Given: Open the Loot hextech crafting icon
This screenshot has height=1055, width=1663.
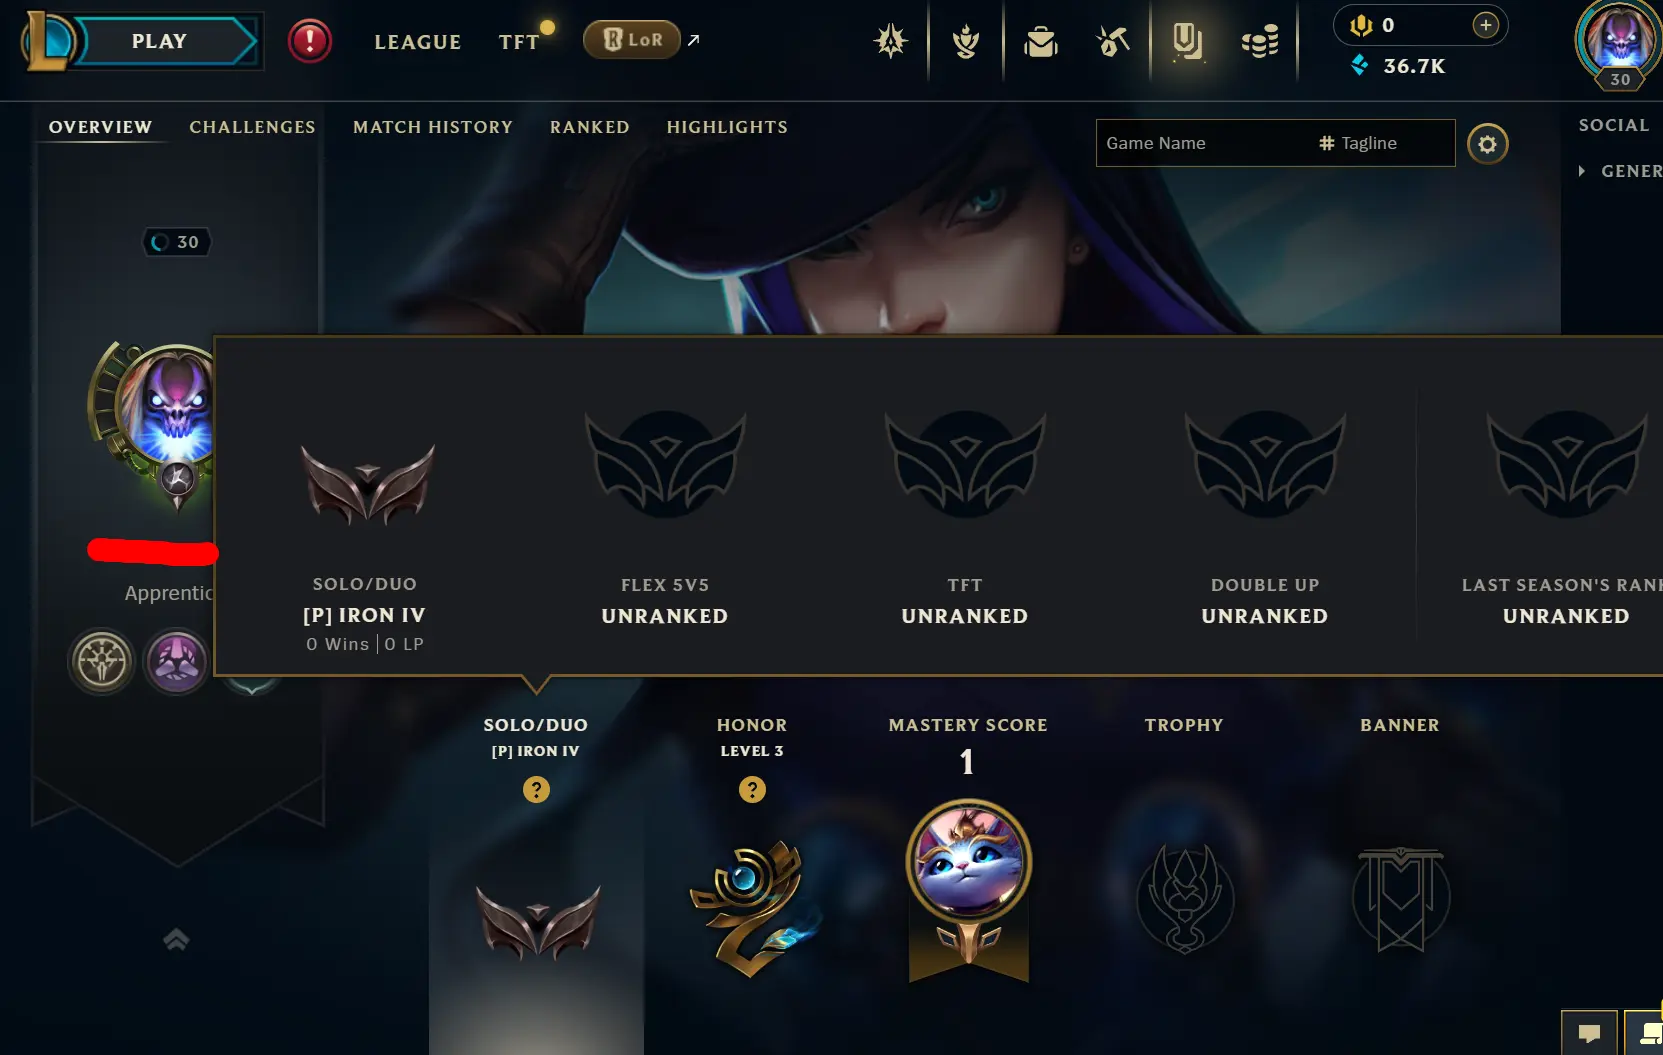Looking at the screenshot, I should coord(1112,41).
